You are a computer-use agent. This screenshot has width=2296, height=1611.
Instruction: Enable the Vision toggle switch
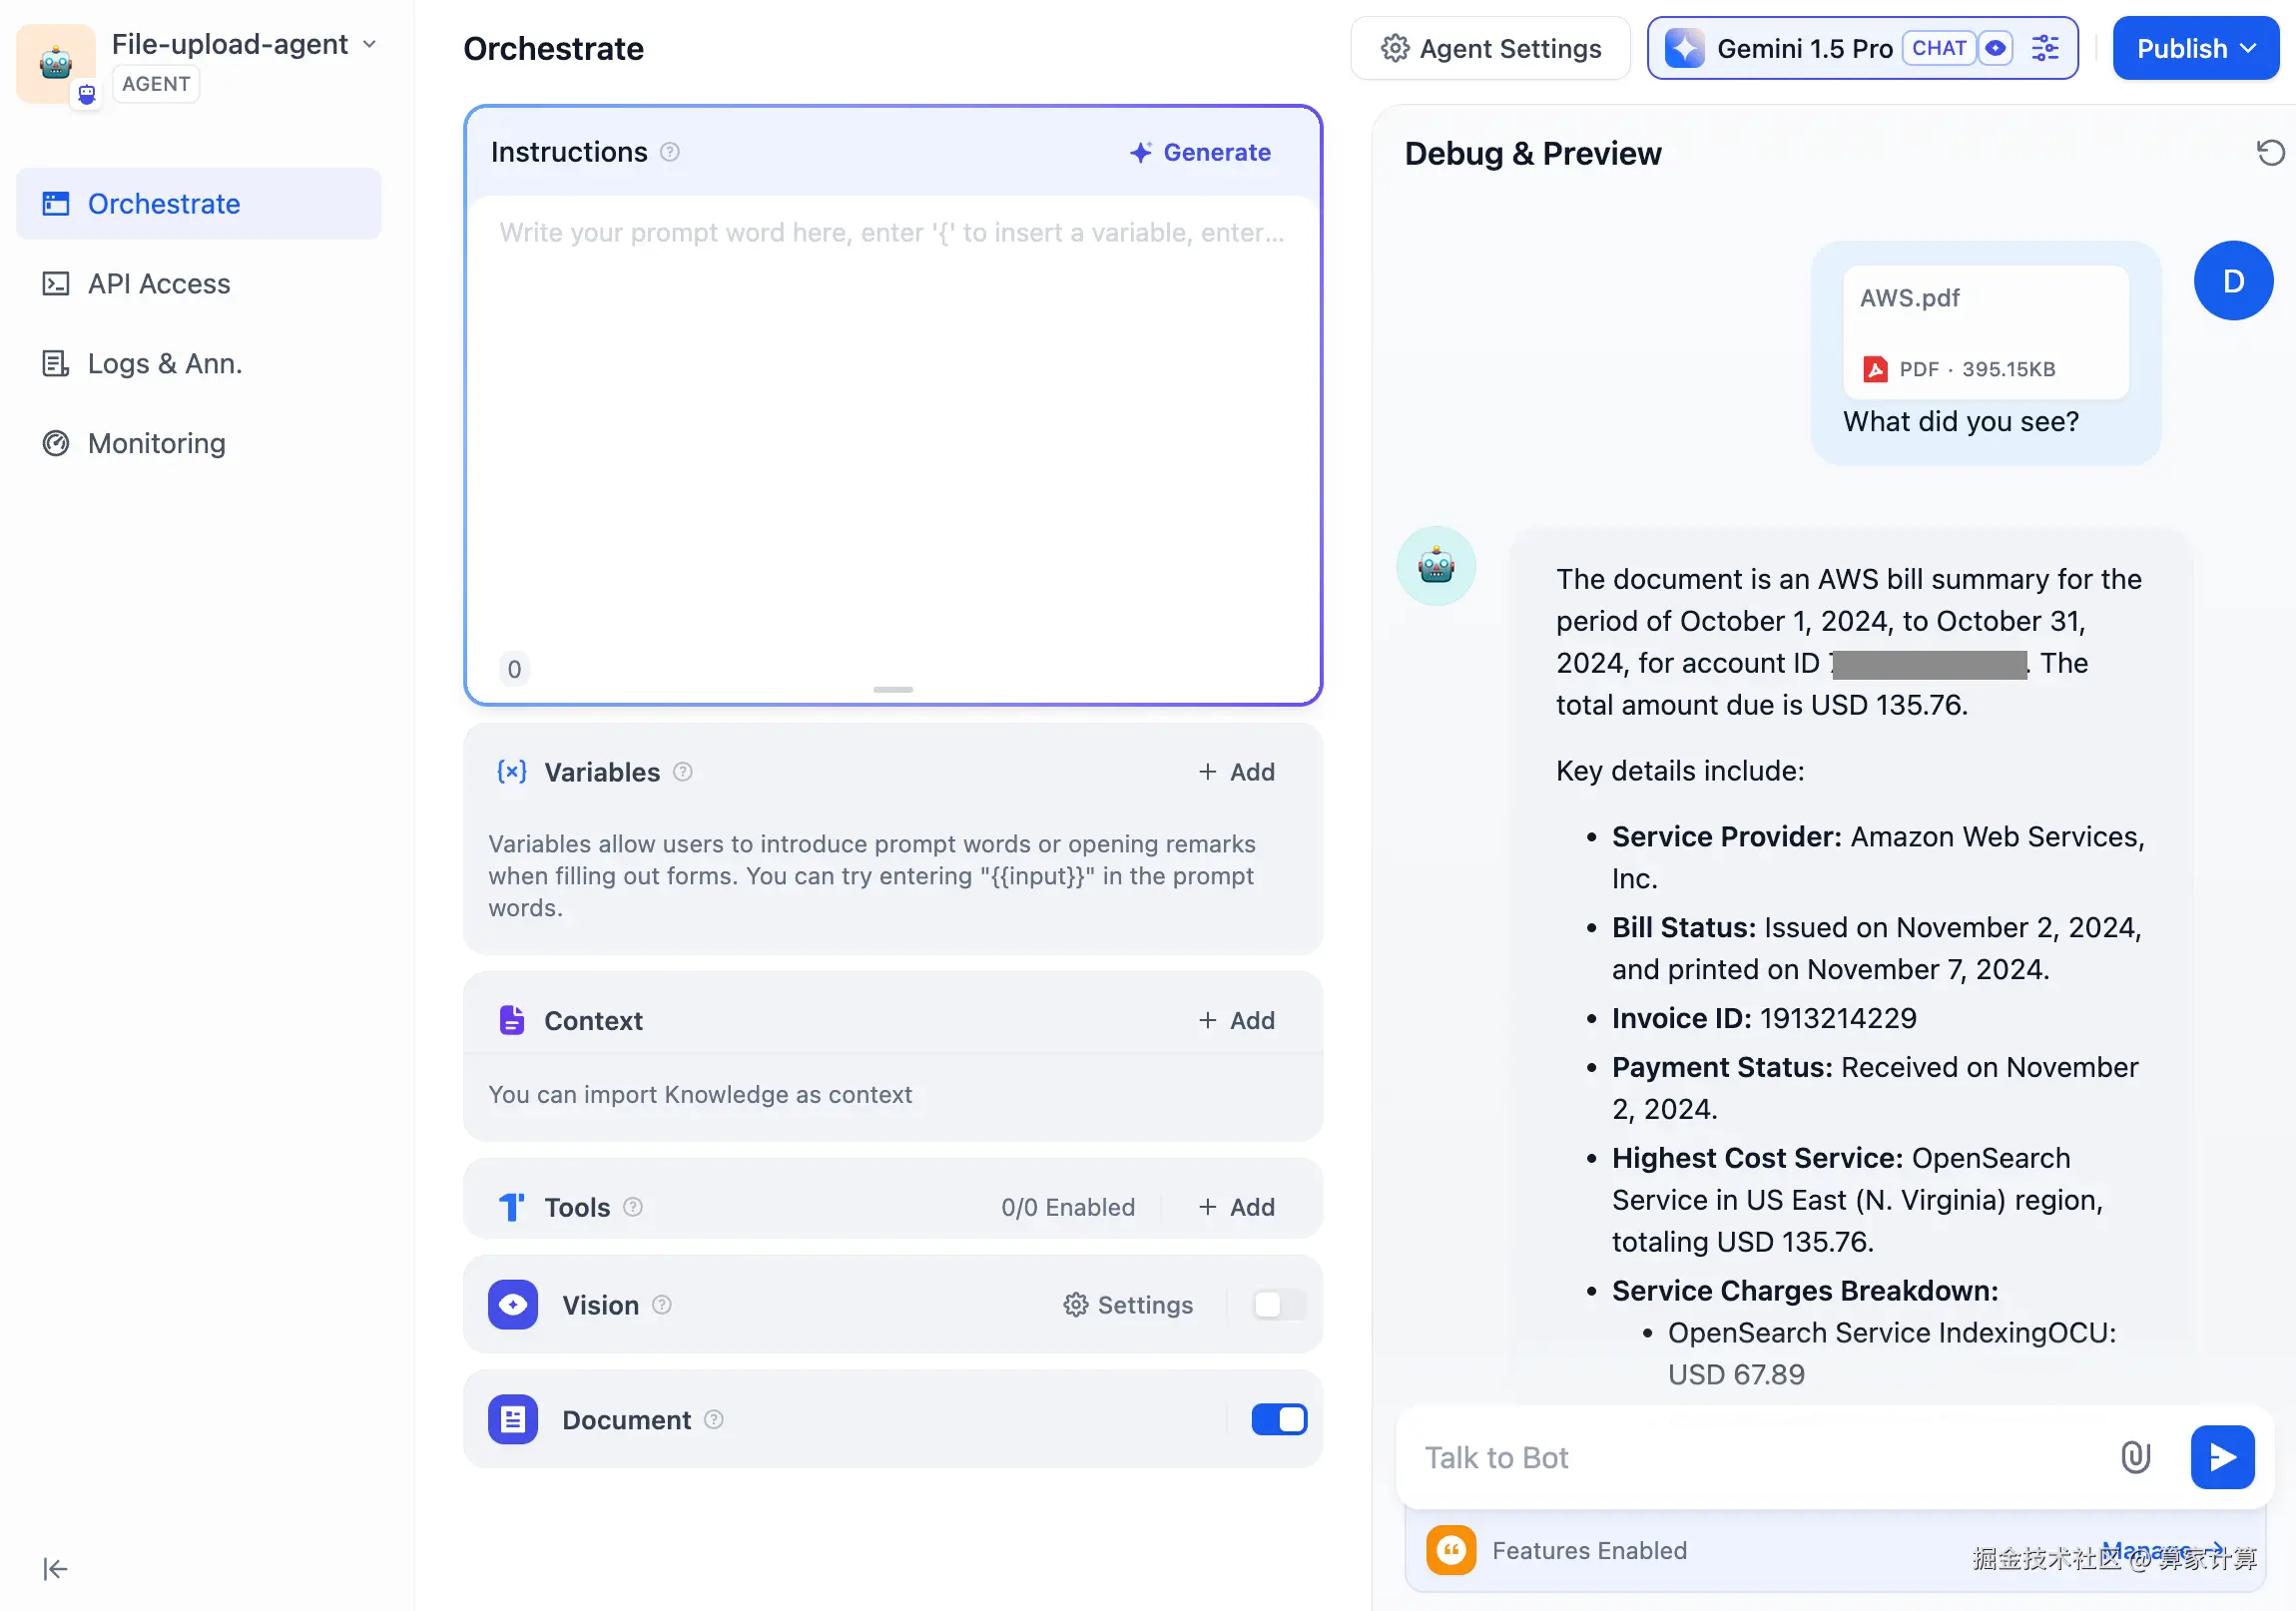point(1278,1304)
